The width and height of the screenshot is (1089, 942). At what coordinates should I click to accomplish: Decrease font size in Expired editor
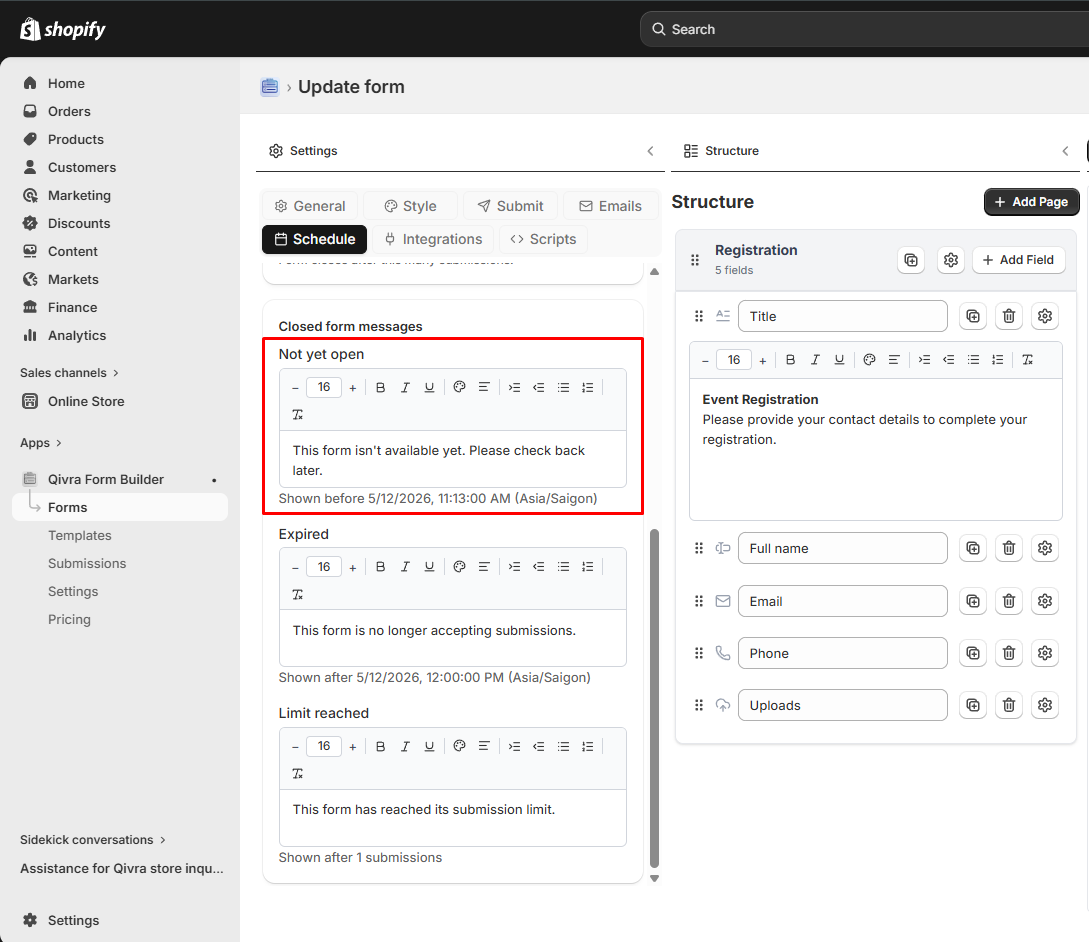295,567
